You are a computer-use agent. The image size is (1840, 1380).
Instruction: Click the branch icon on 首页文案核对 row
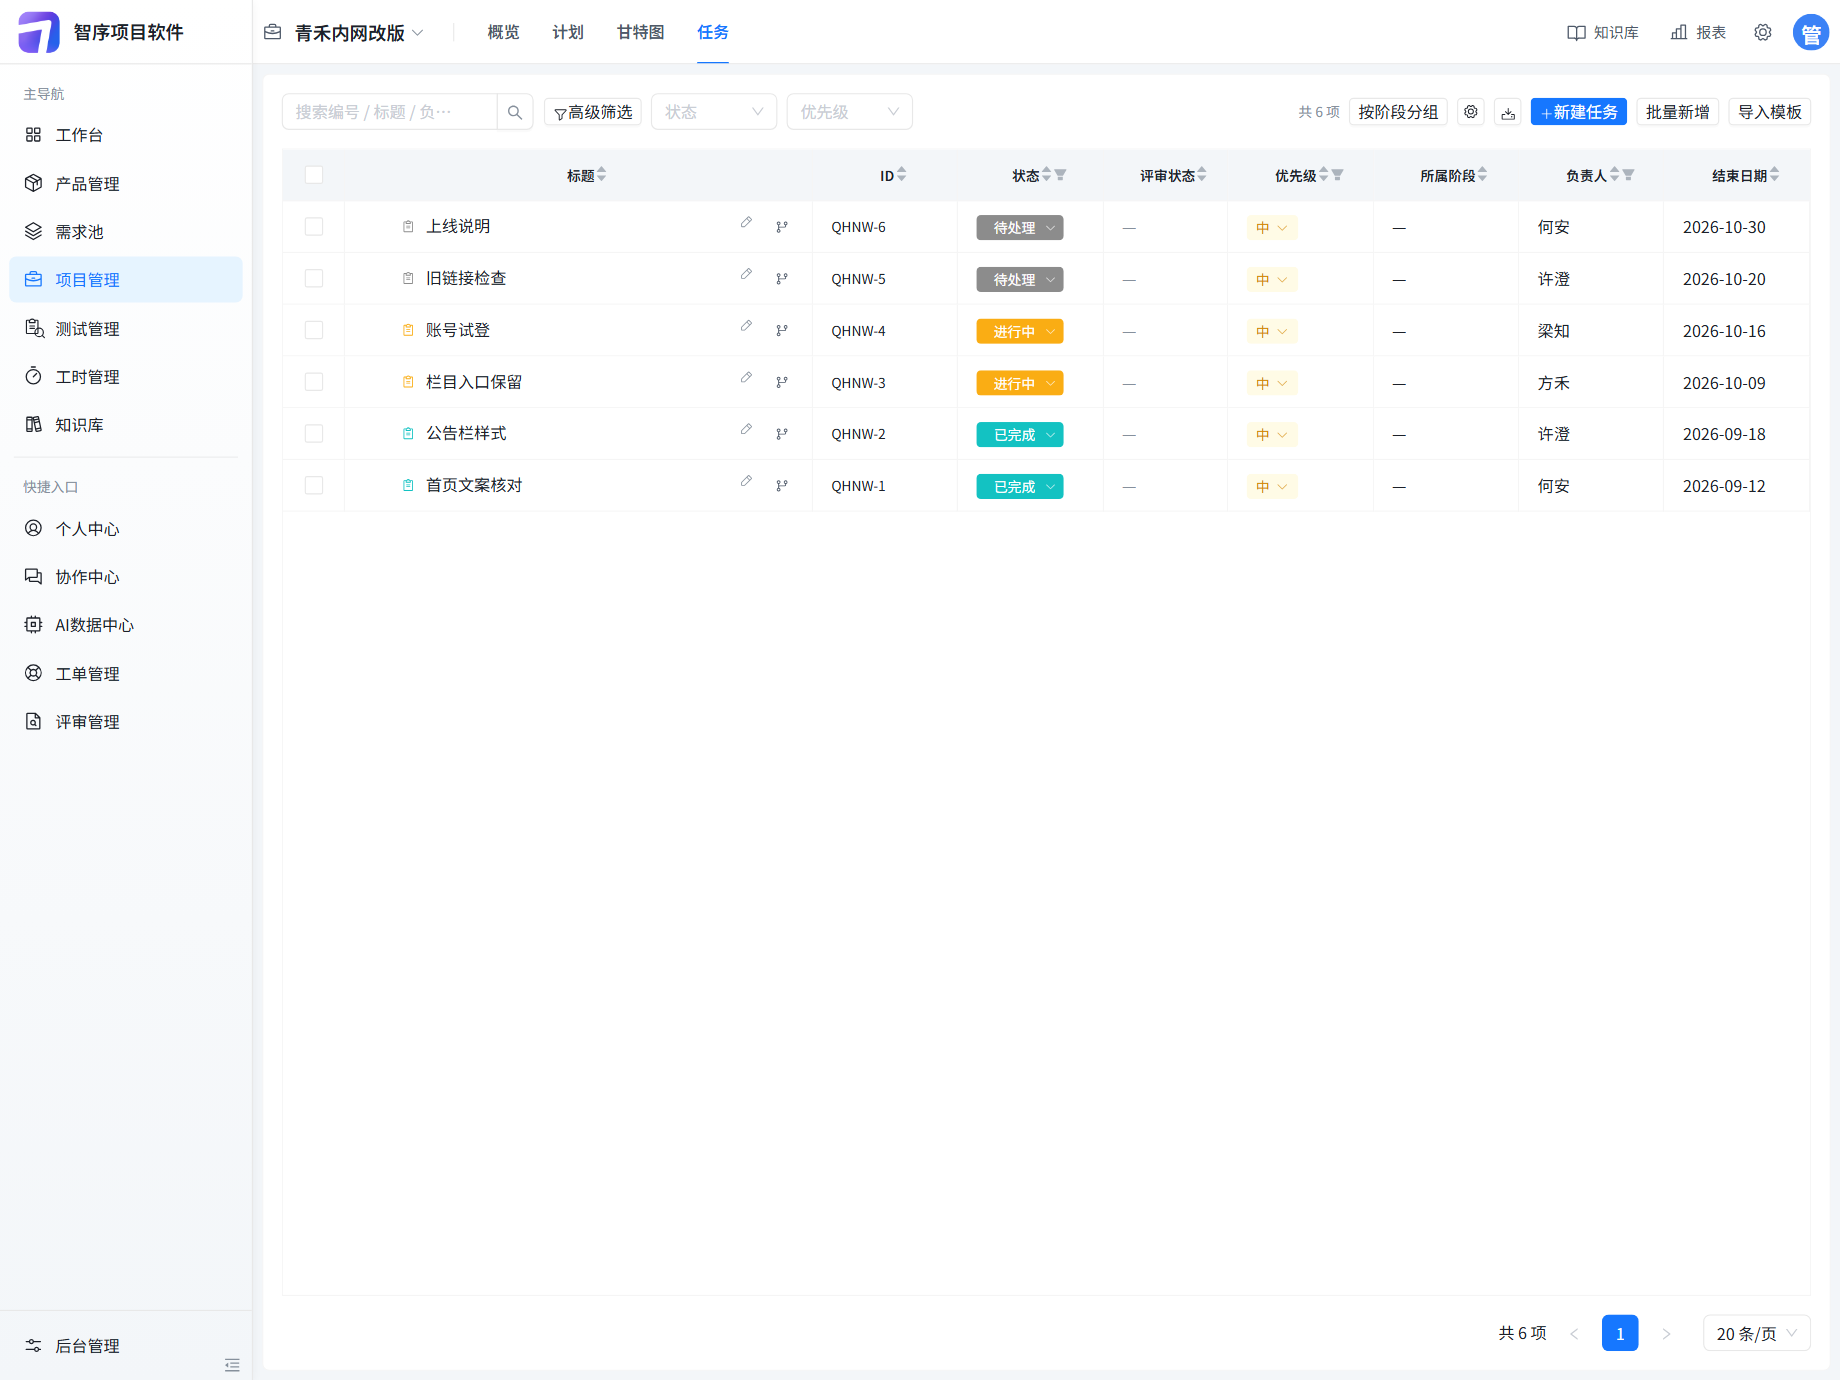pos(782,486)
